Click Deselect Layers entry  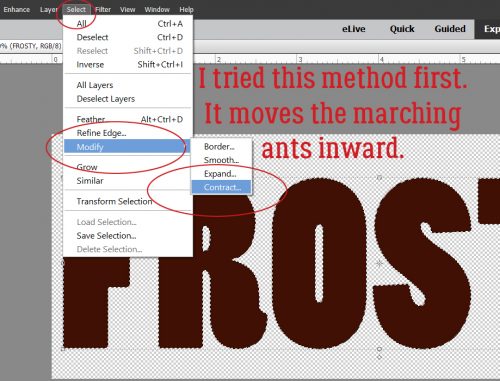coord(127,99)
